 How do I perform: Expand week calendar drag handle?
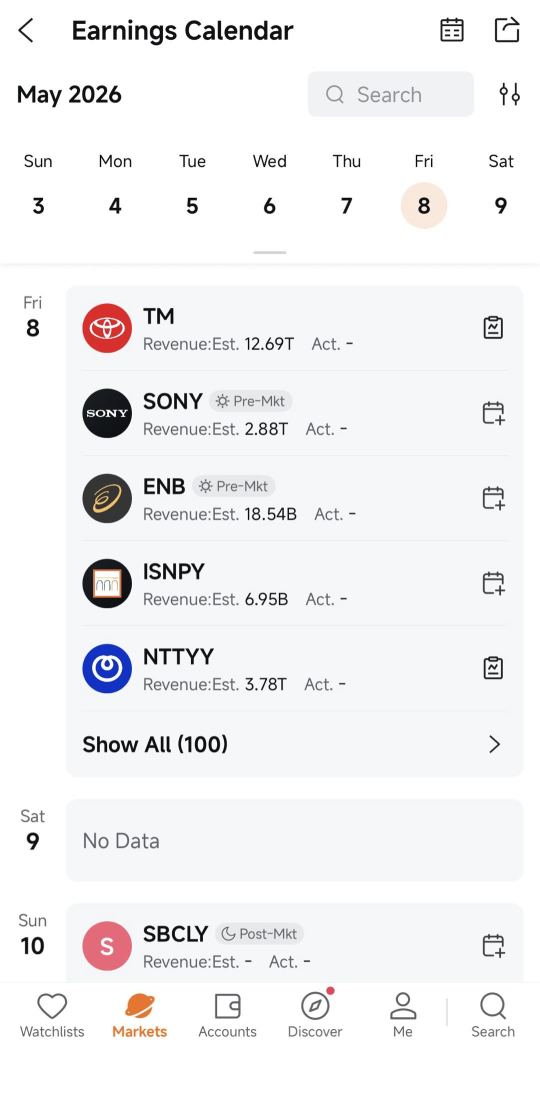point(270,252)
